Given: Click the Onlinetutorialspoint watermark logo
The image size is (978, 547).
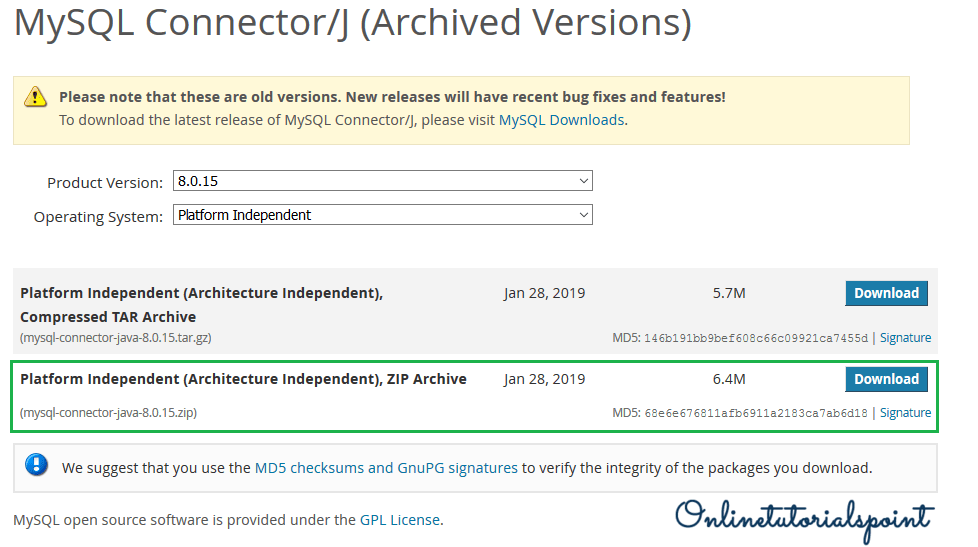Looking at the screenshot, I should (803, 517).
